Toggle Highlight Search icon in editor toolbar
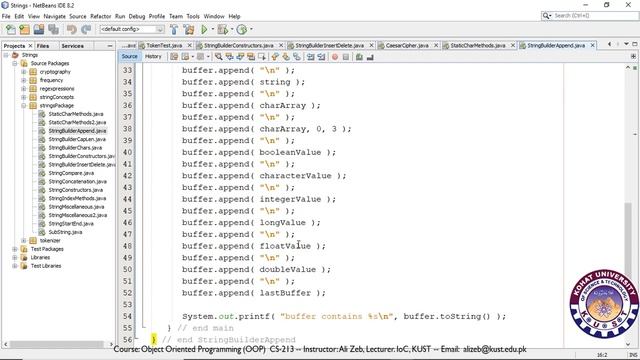640x360 pixels. tap(251, 57)
